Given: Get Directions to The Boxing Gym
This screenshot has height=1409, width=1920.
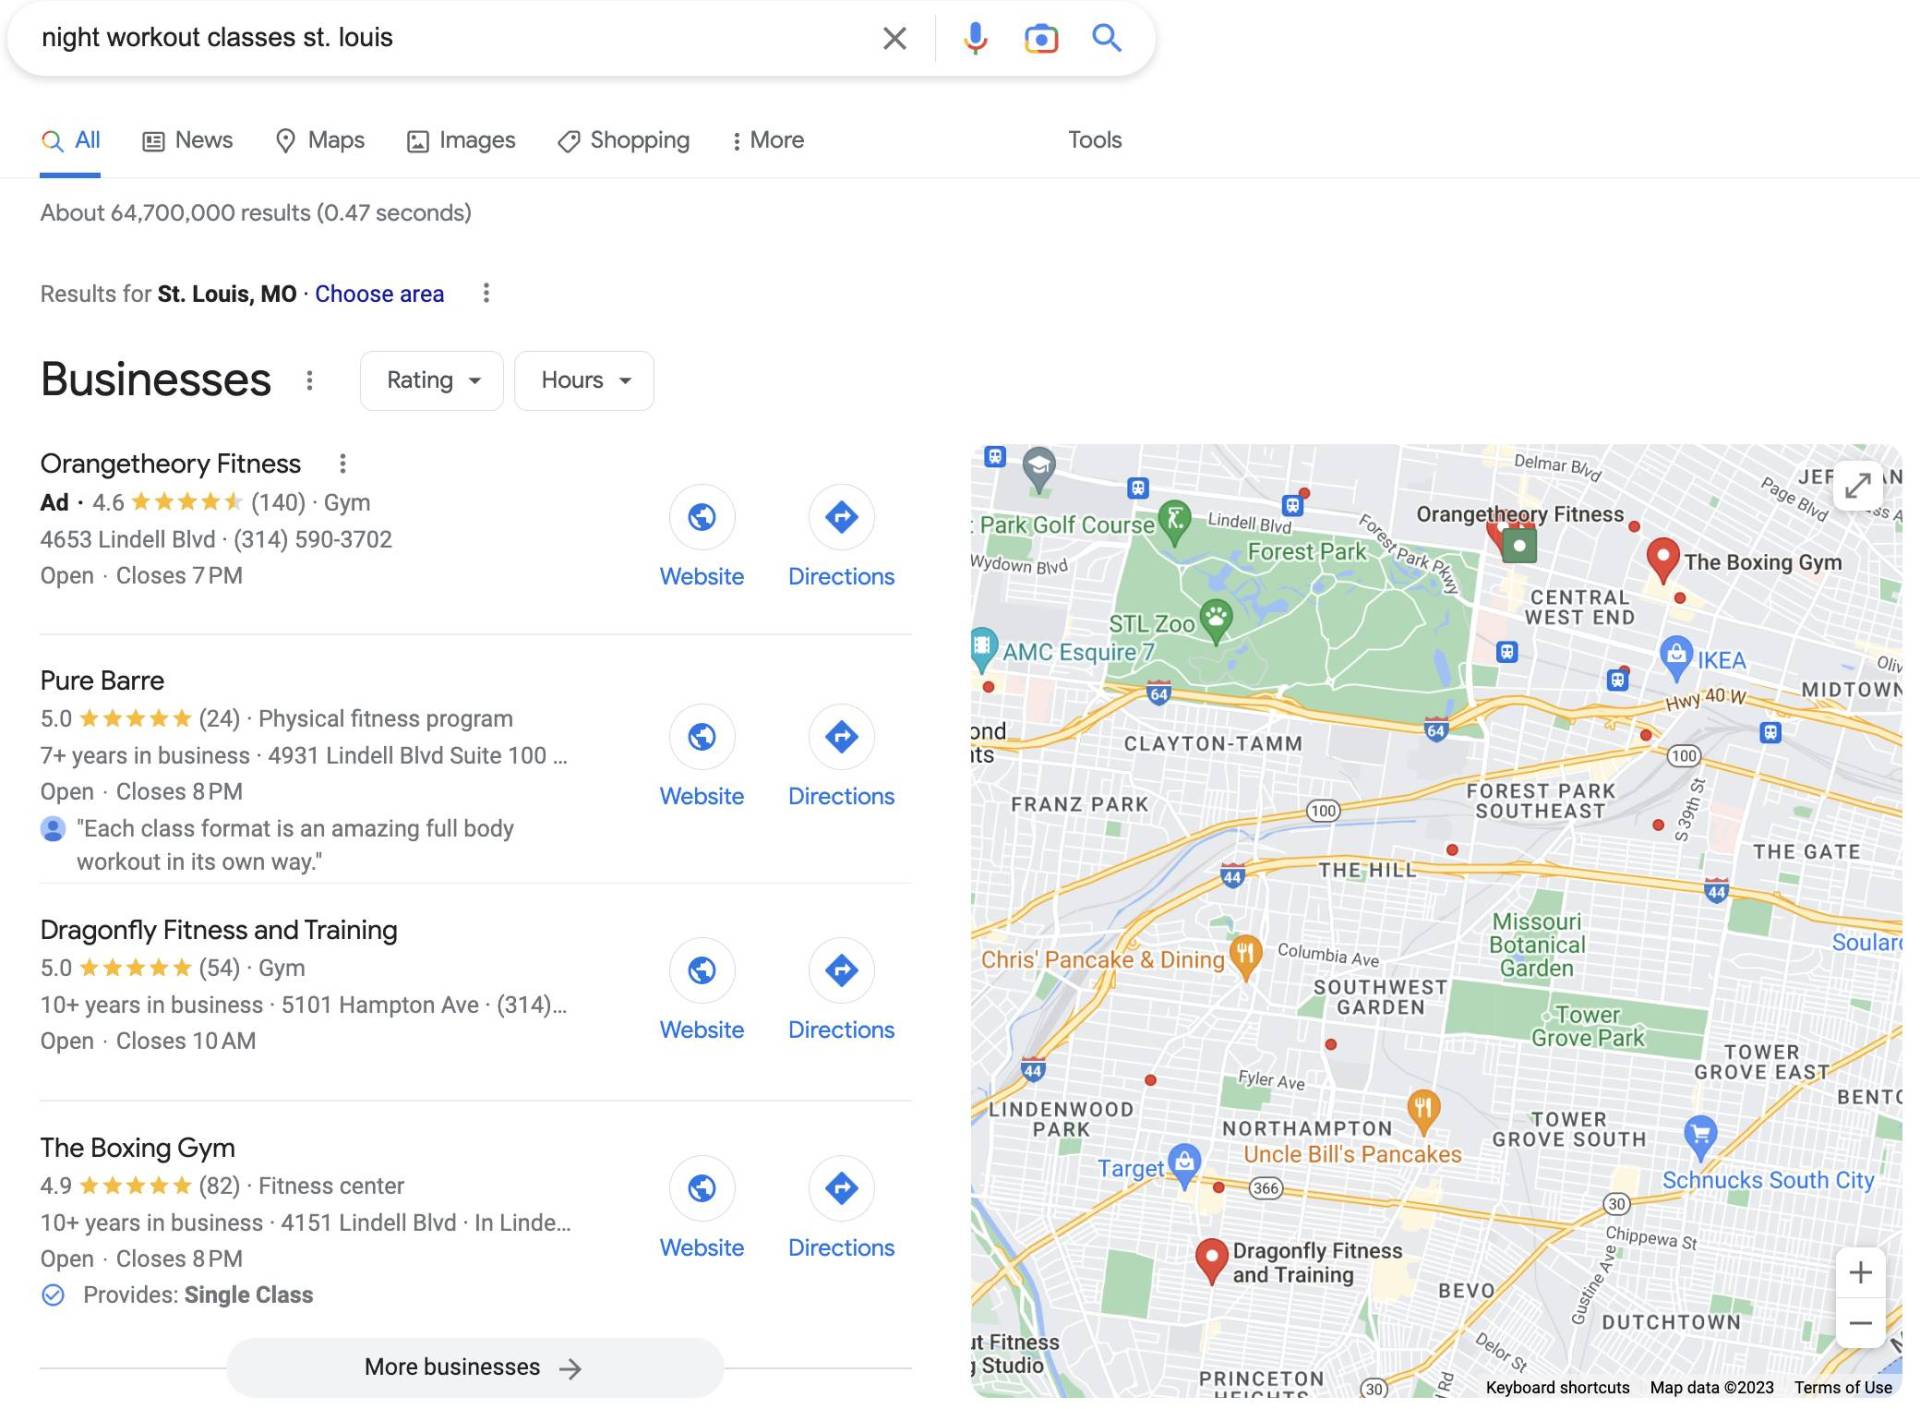Looking at the screenshot, I should 841,1189.
